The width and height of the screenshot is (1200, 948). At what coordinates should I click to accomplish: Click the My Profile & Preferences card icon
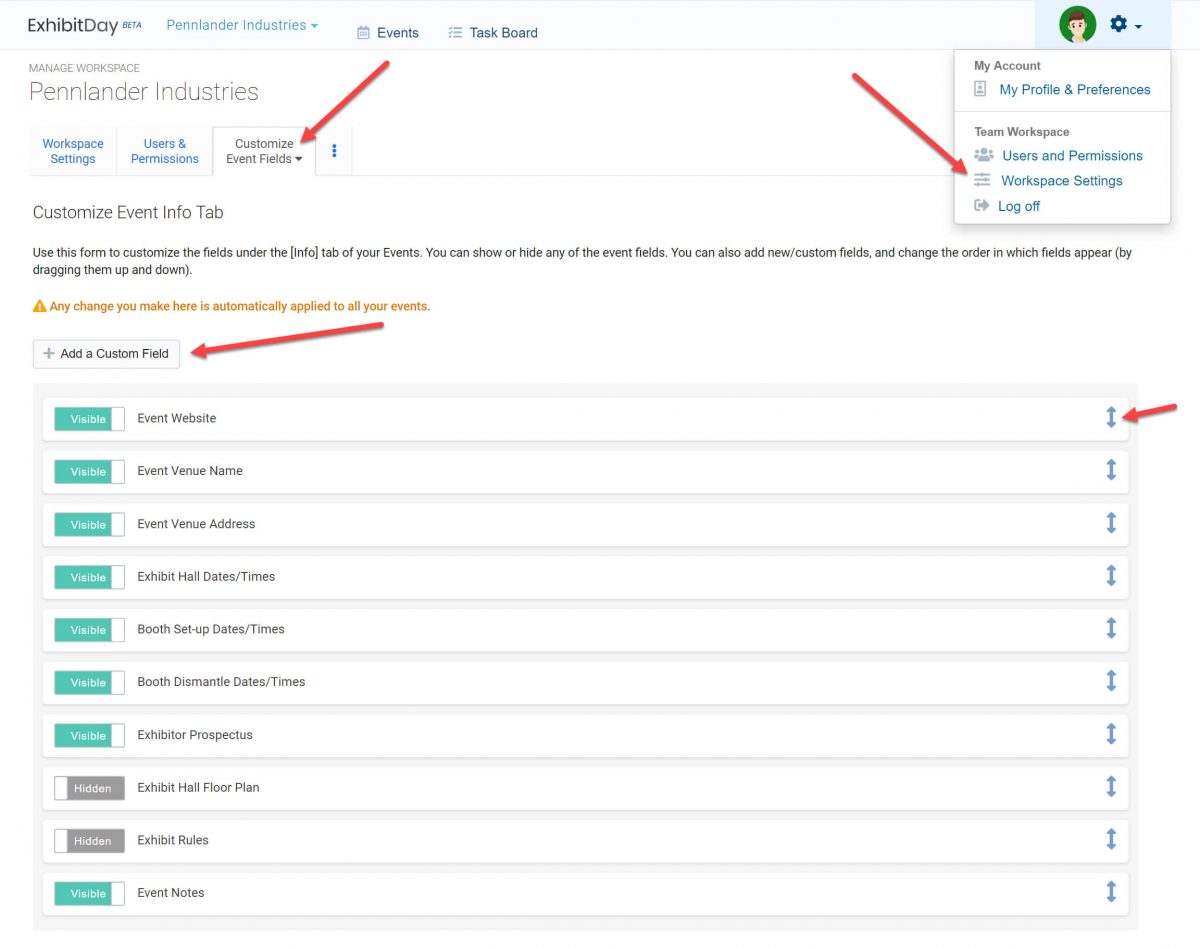(x=979, y=89)
